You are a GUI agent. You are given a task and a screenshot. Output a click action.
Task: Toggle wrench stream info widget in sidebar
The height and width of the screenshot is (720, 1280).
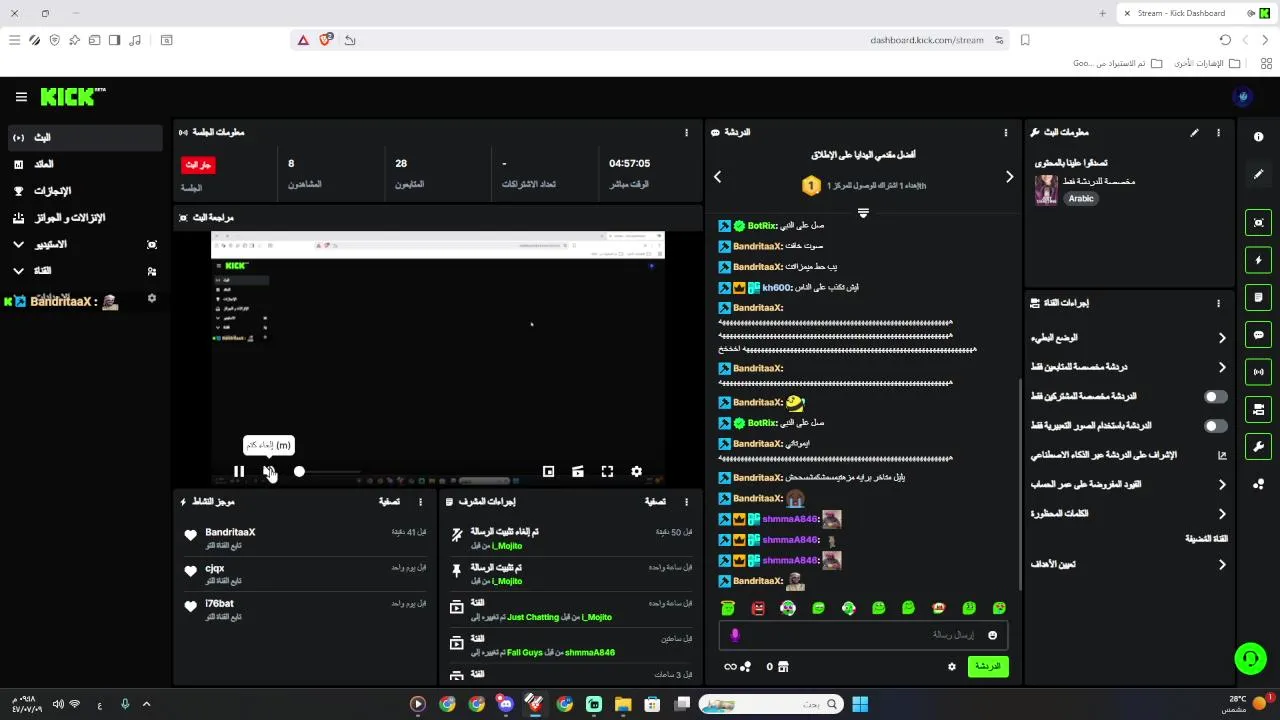point(1258,446)
